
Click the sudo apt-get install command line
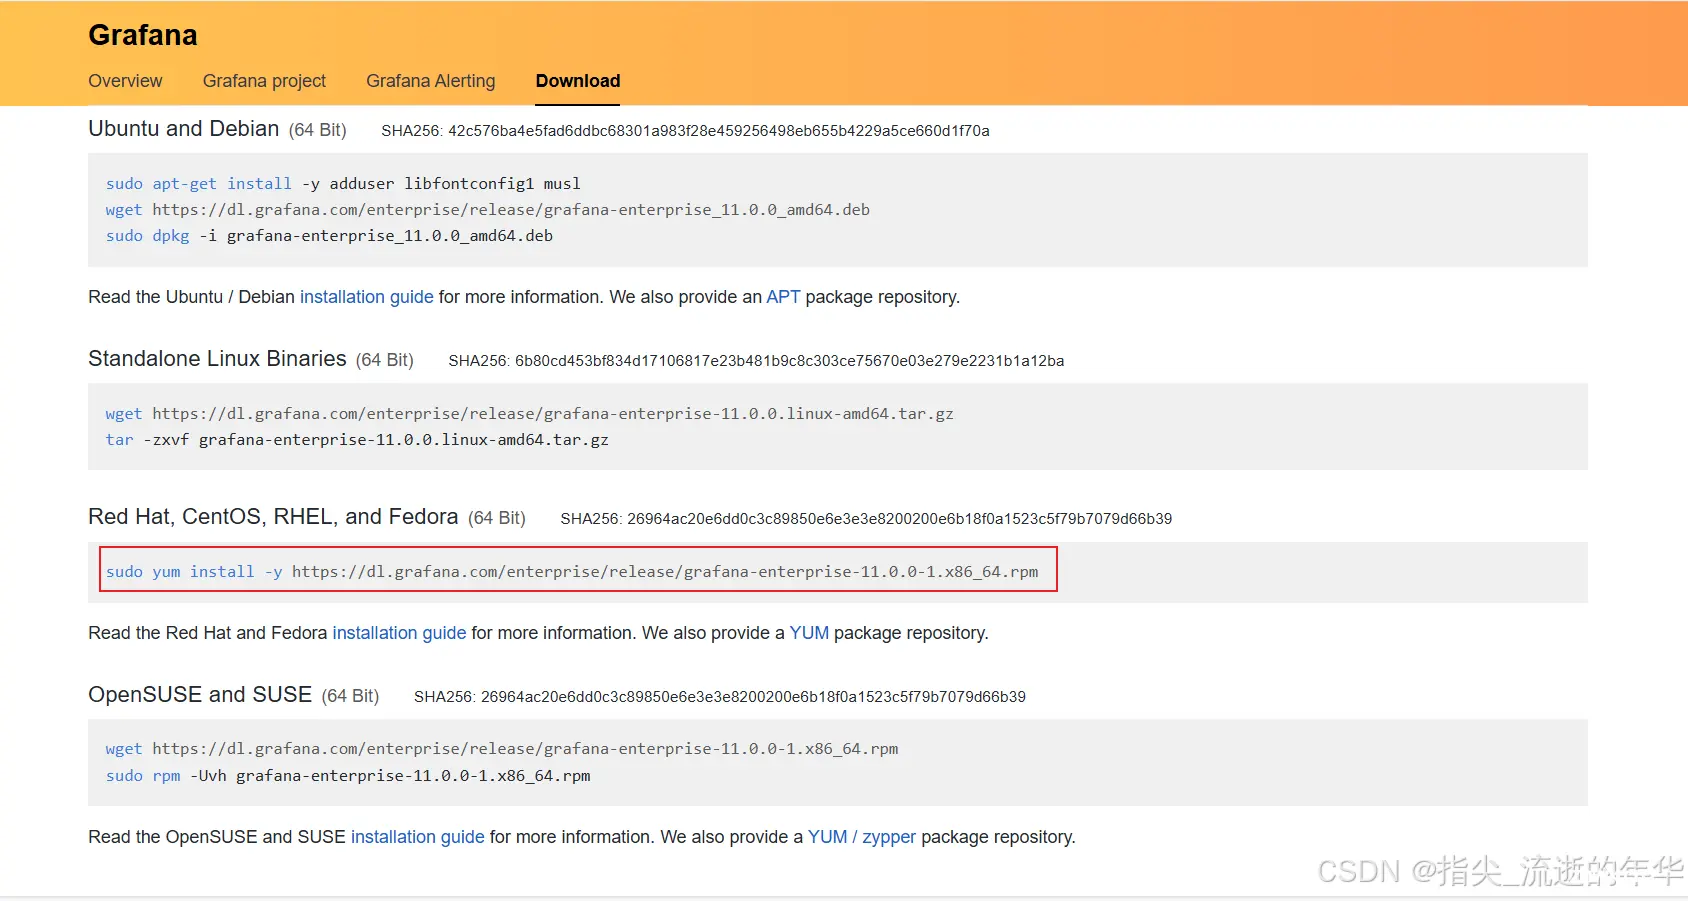pos(343,184)
